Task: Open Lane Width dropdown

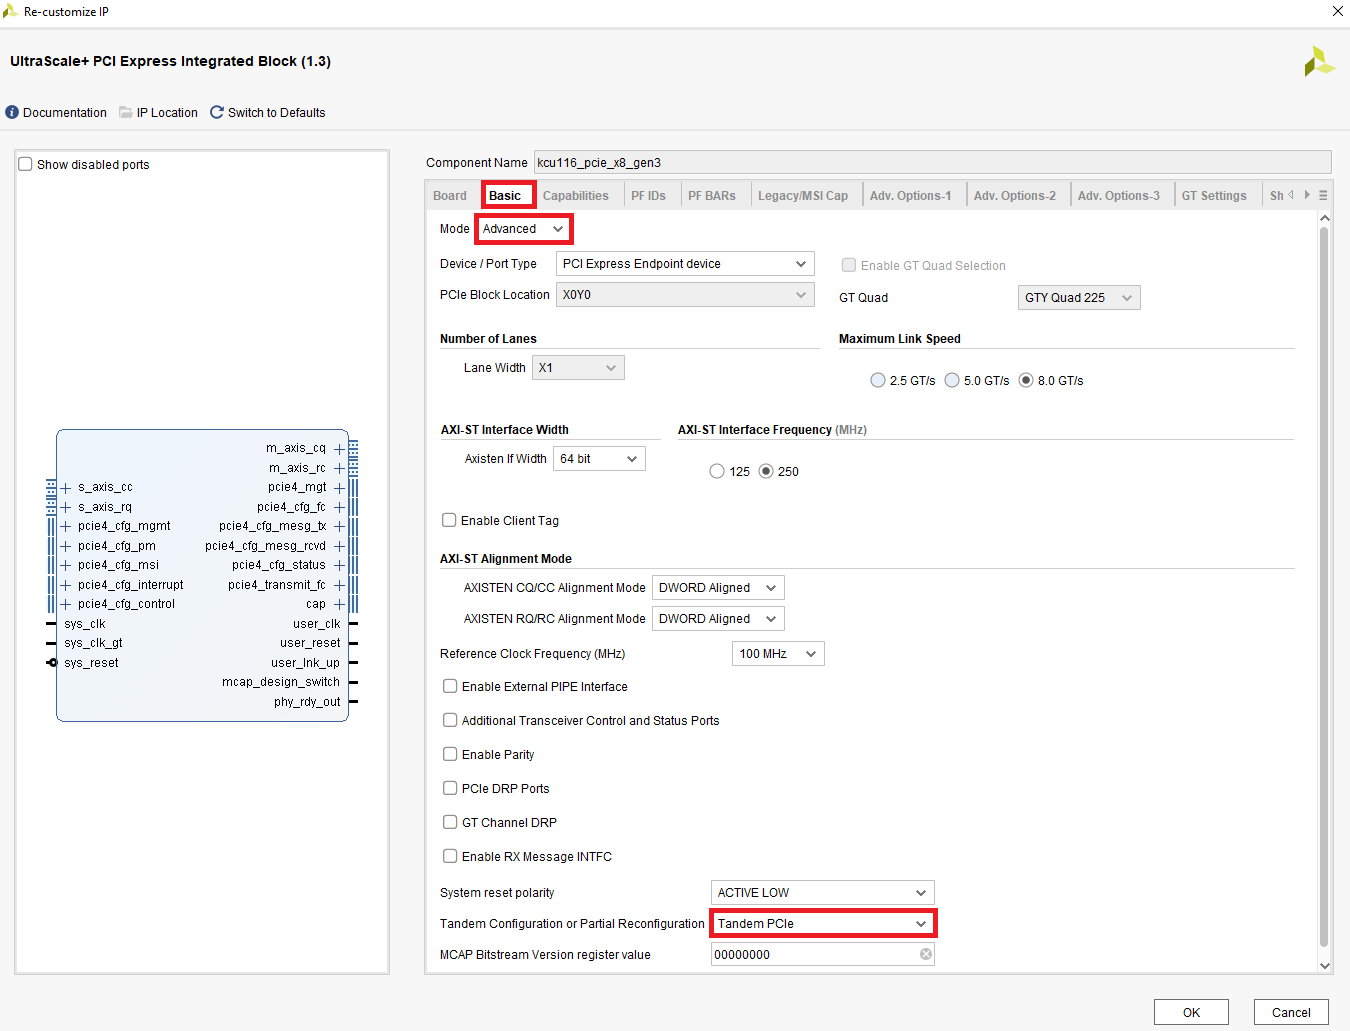Action: click(578, 368)
